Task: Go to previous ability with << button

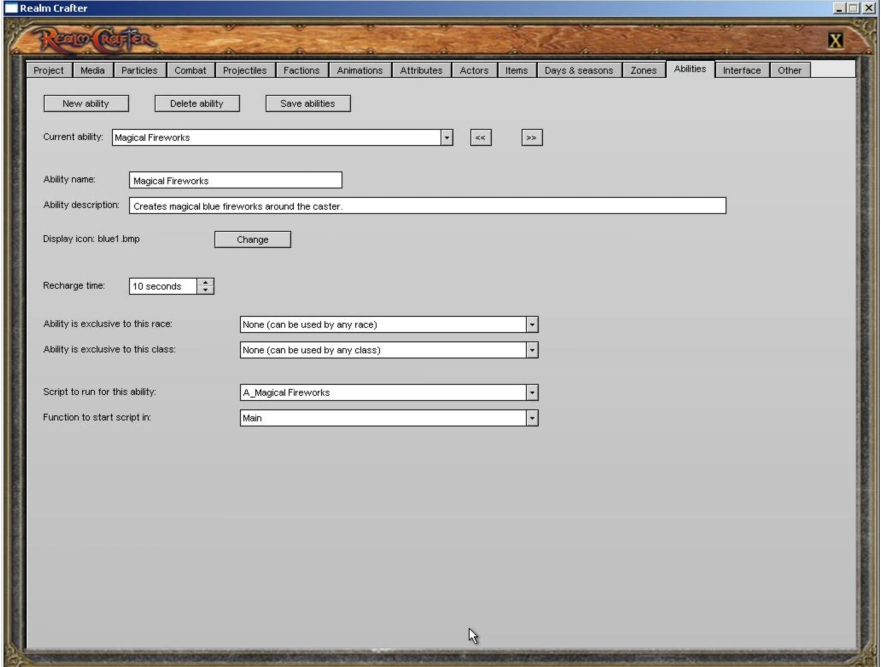Action: 480,137
